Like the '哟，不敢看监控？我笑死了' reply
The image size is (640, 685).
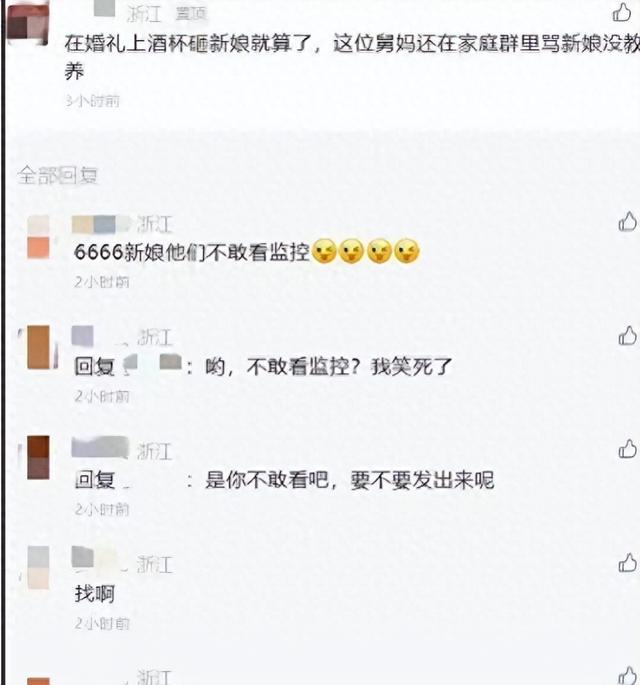pyautogui.click(x=627, y=336)
